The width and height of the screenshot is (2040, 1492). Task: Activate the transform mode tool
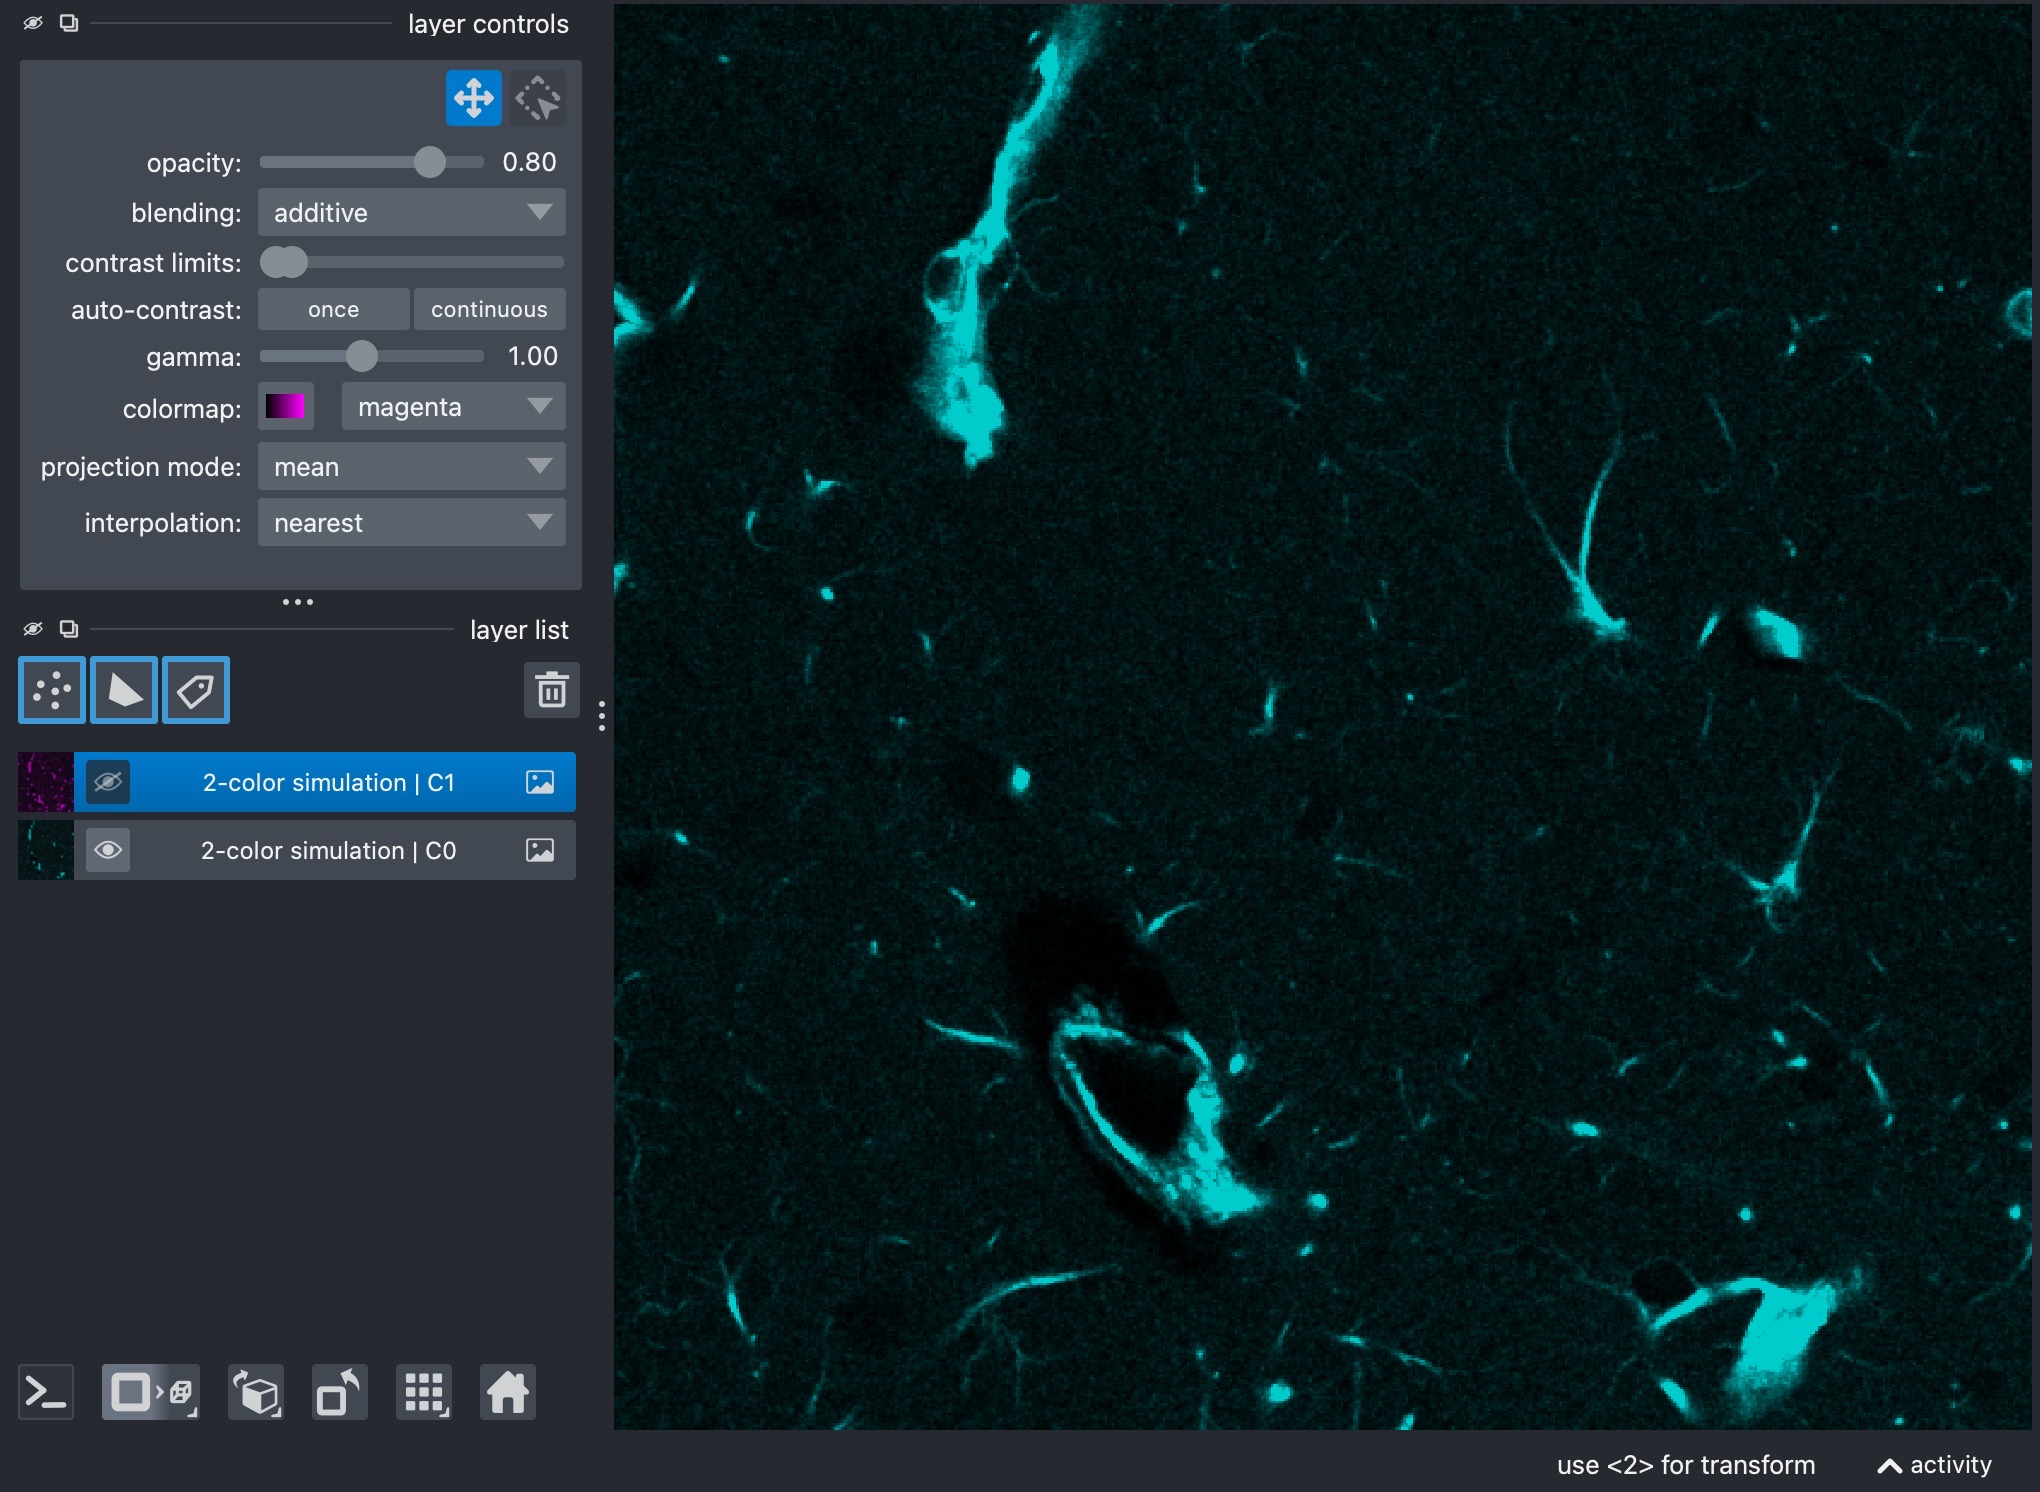pyautogui.click(x=538, y=98)
